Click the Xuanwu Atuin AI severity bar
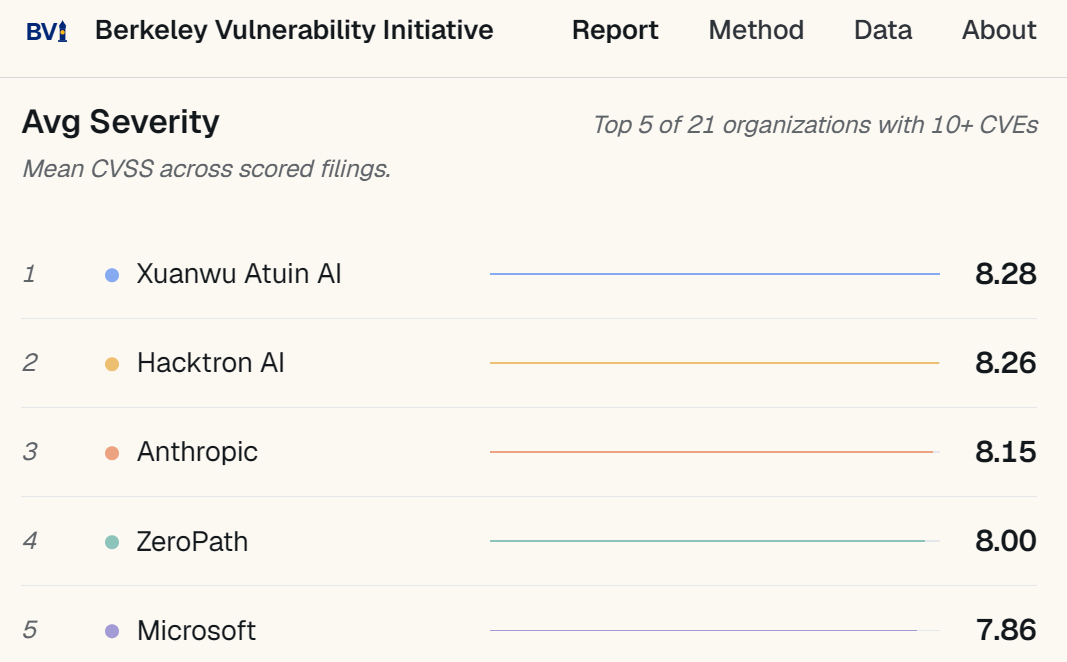The image size is (1067, 662). 715,274
